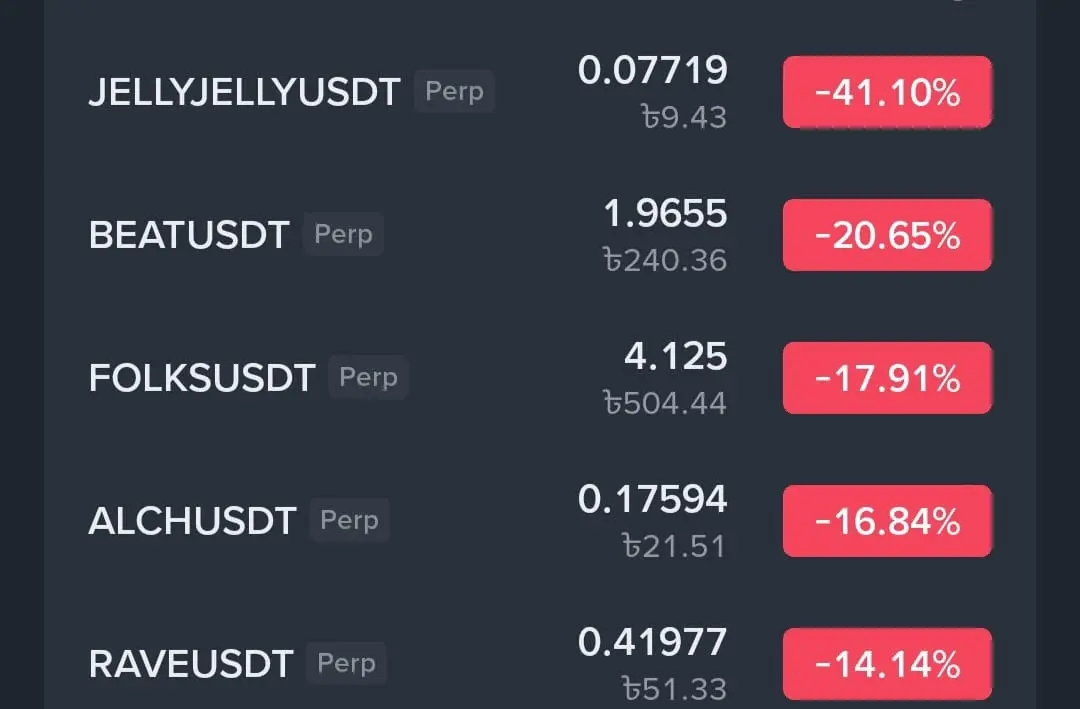
Task: Tap the ALCHUSDT price 0.17594
Action: point(652,499)
